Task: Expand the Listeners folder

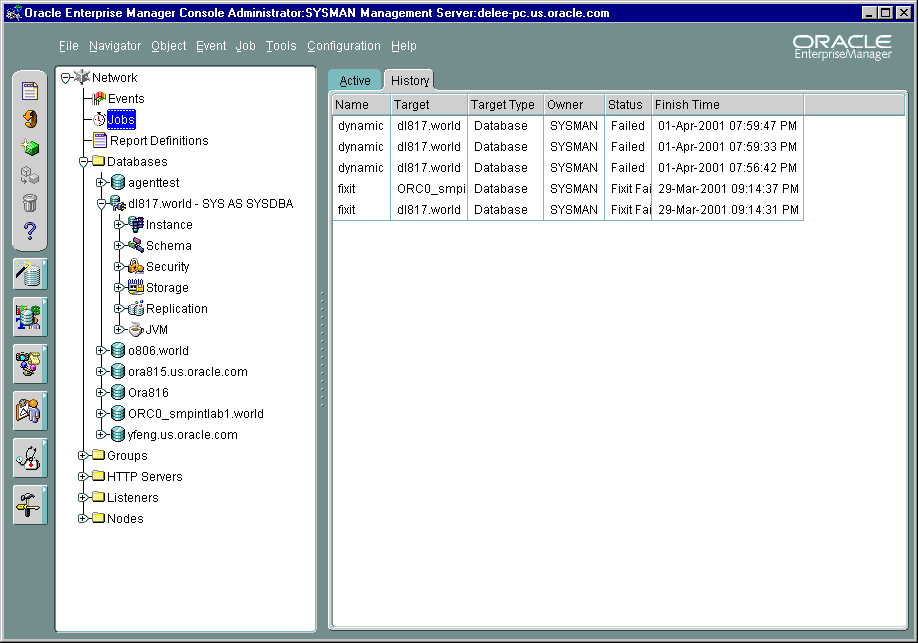Action: (83, 497)
